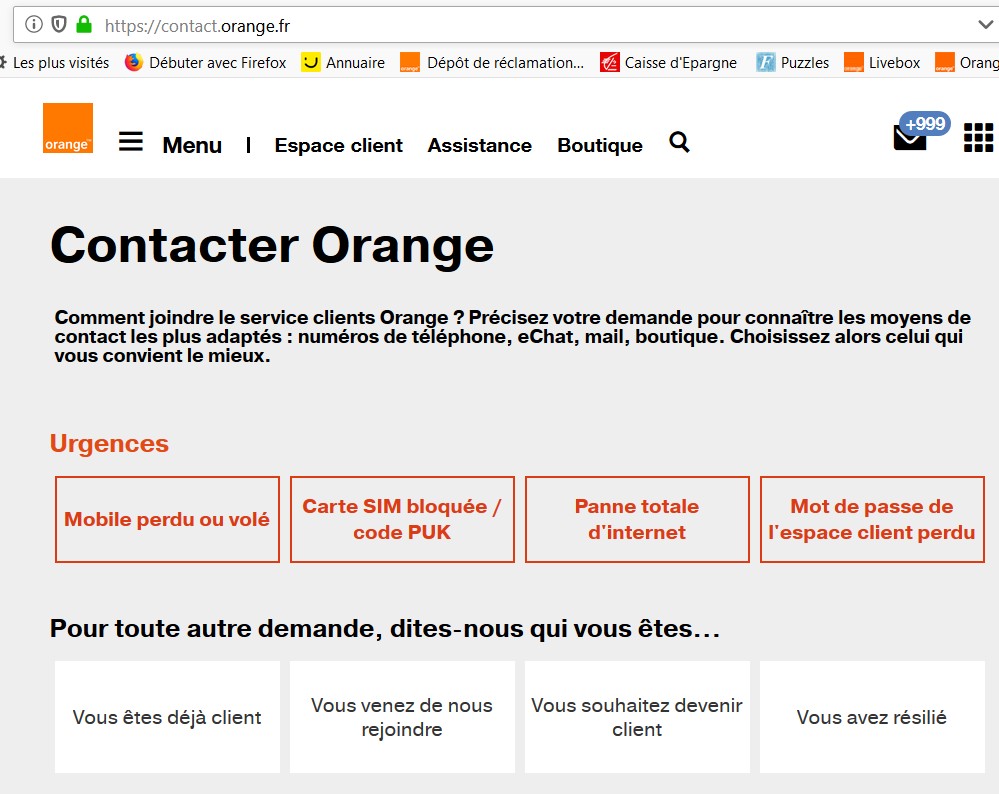Open the Livebox bookmark
Viewport: 999px width, 794px height.
882,62
